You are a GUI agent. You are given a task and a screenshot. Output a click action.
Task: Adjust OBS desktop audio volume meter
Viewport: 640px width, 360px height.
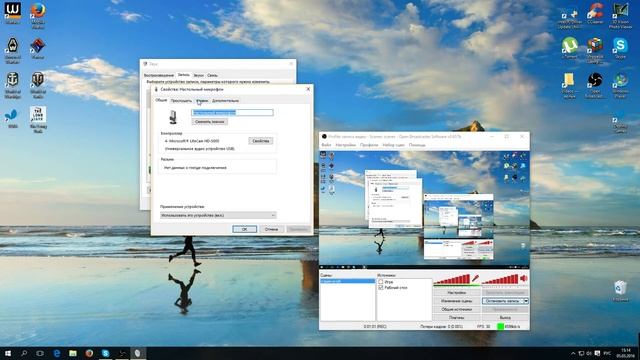500,279
